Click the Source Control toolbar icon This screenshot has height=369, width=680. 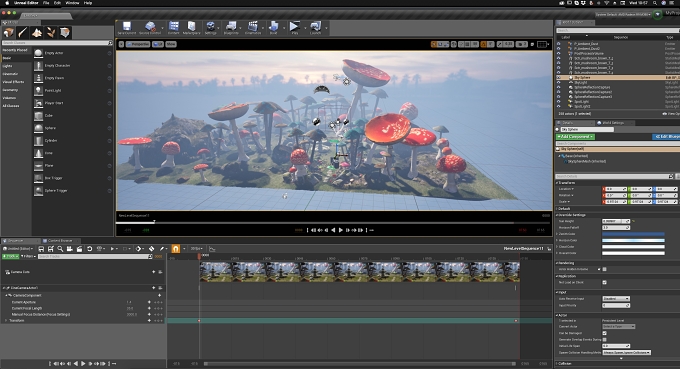pos(150,28)
